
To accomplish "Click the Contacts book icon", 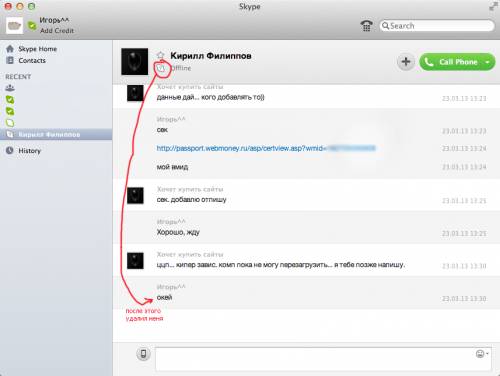I will (10, 60).
